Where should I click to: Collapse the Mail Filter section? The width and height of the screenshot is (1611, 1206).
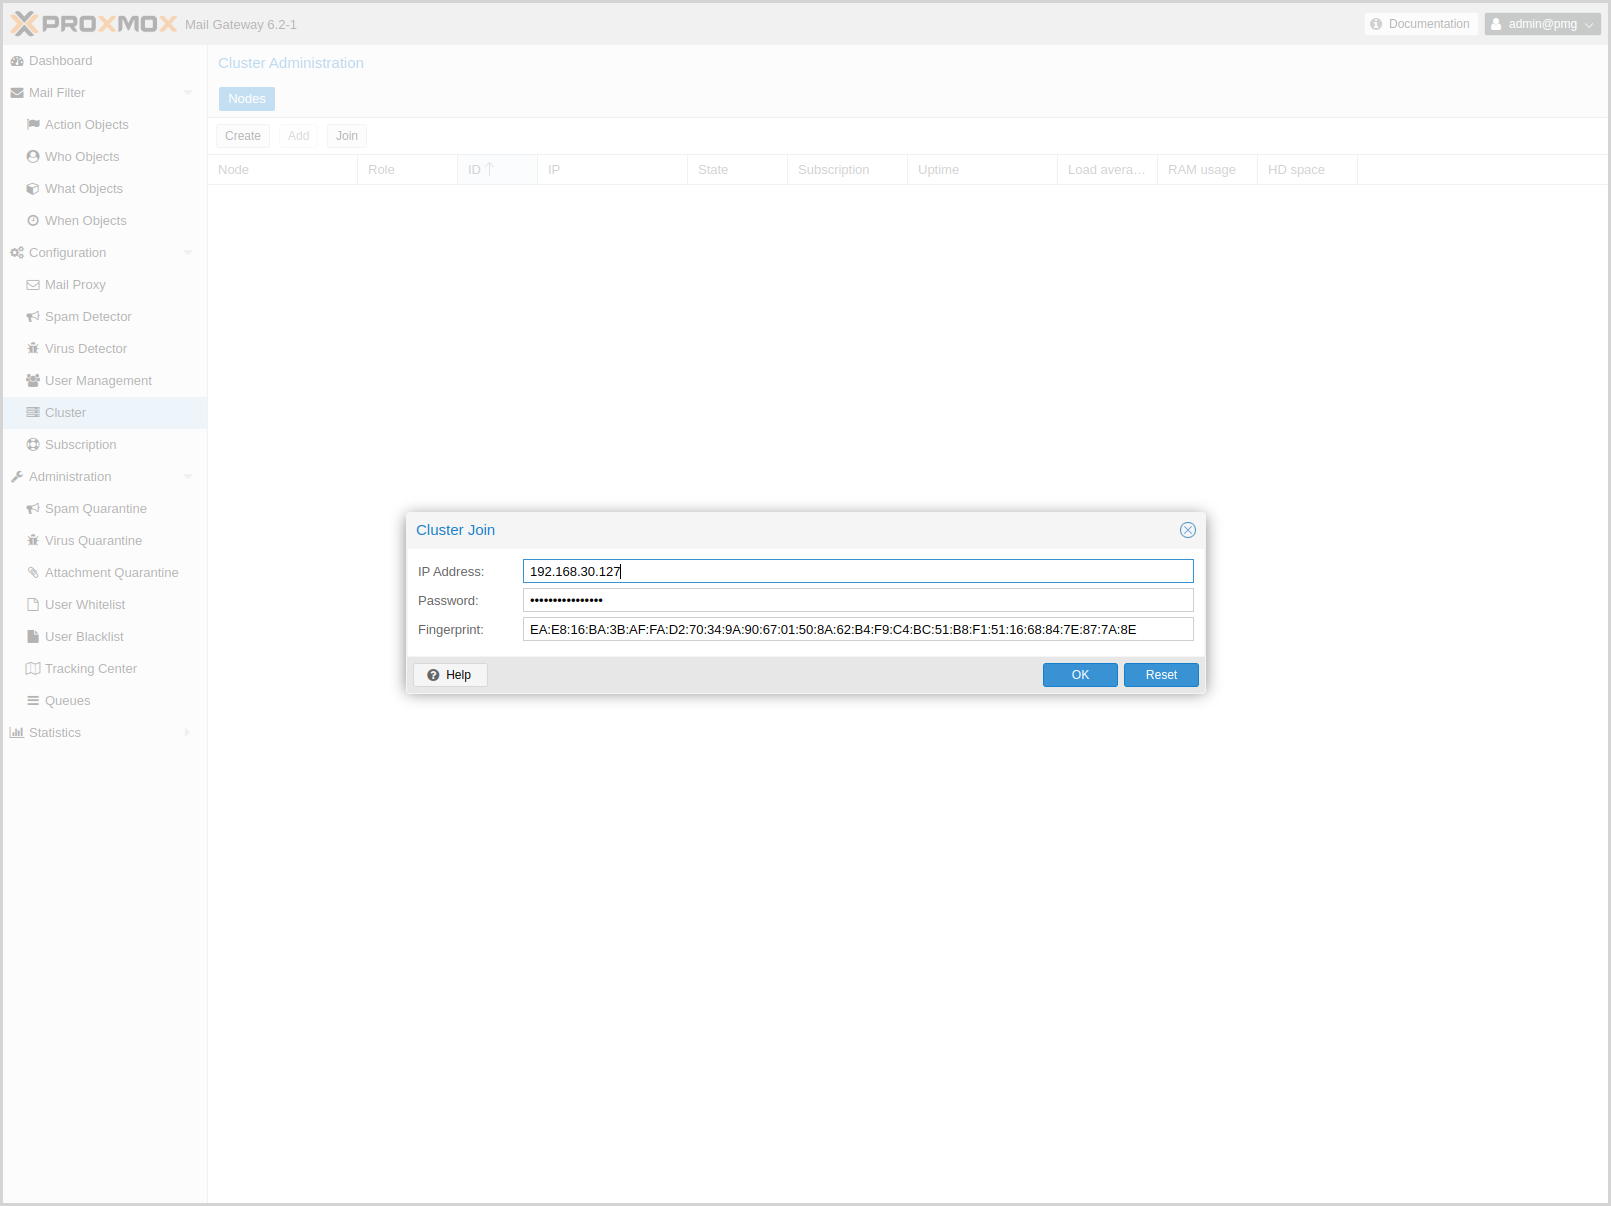(188, 93)
